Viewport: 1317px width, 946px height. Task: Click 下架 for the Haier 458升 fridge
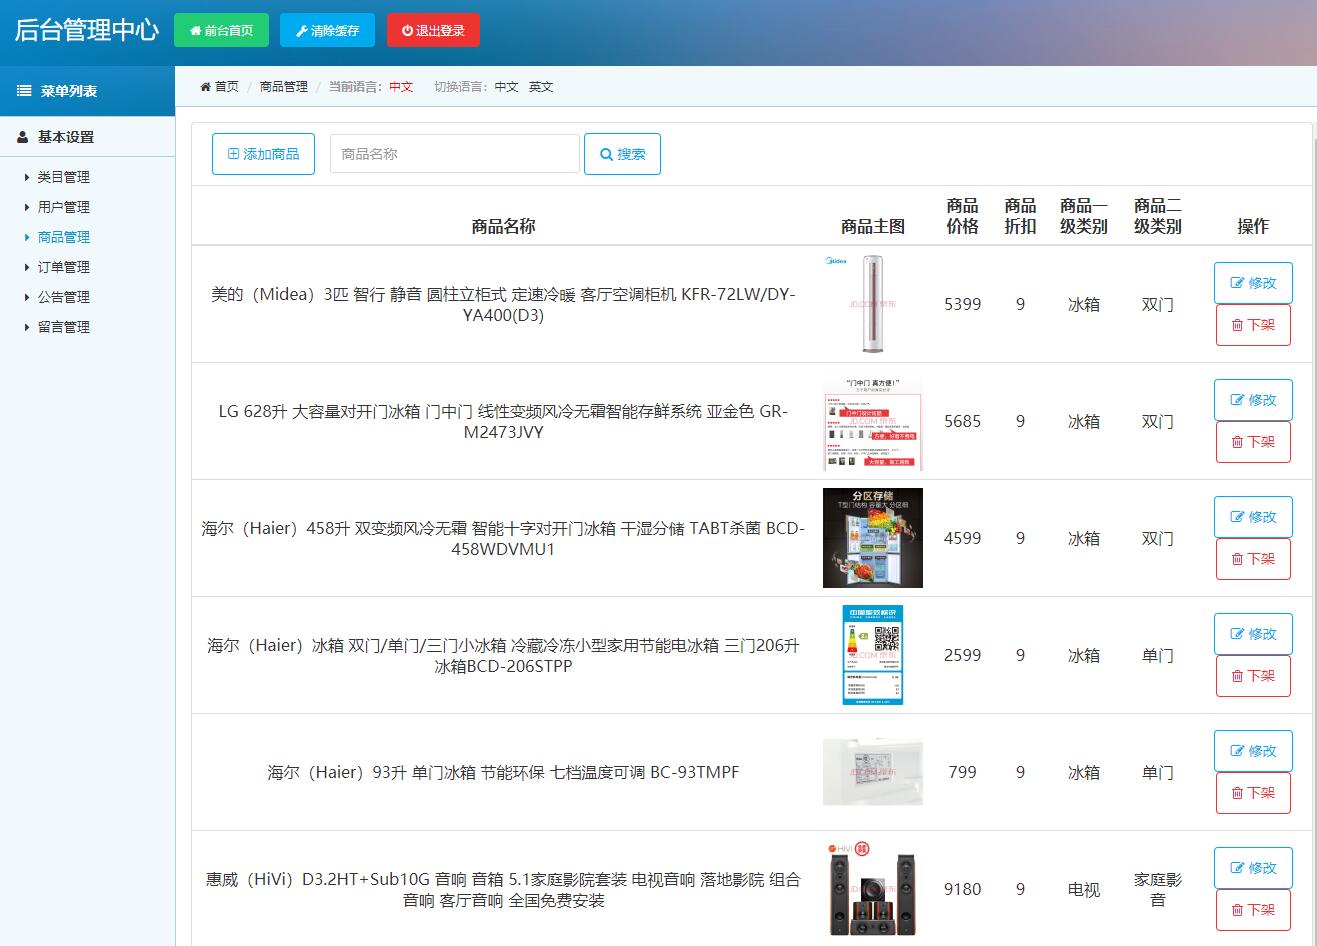pos(1253,559)
